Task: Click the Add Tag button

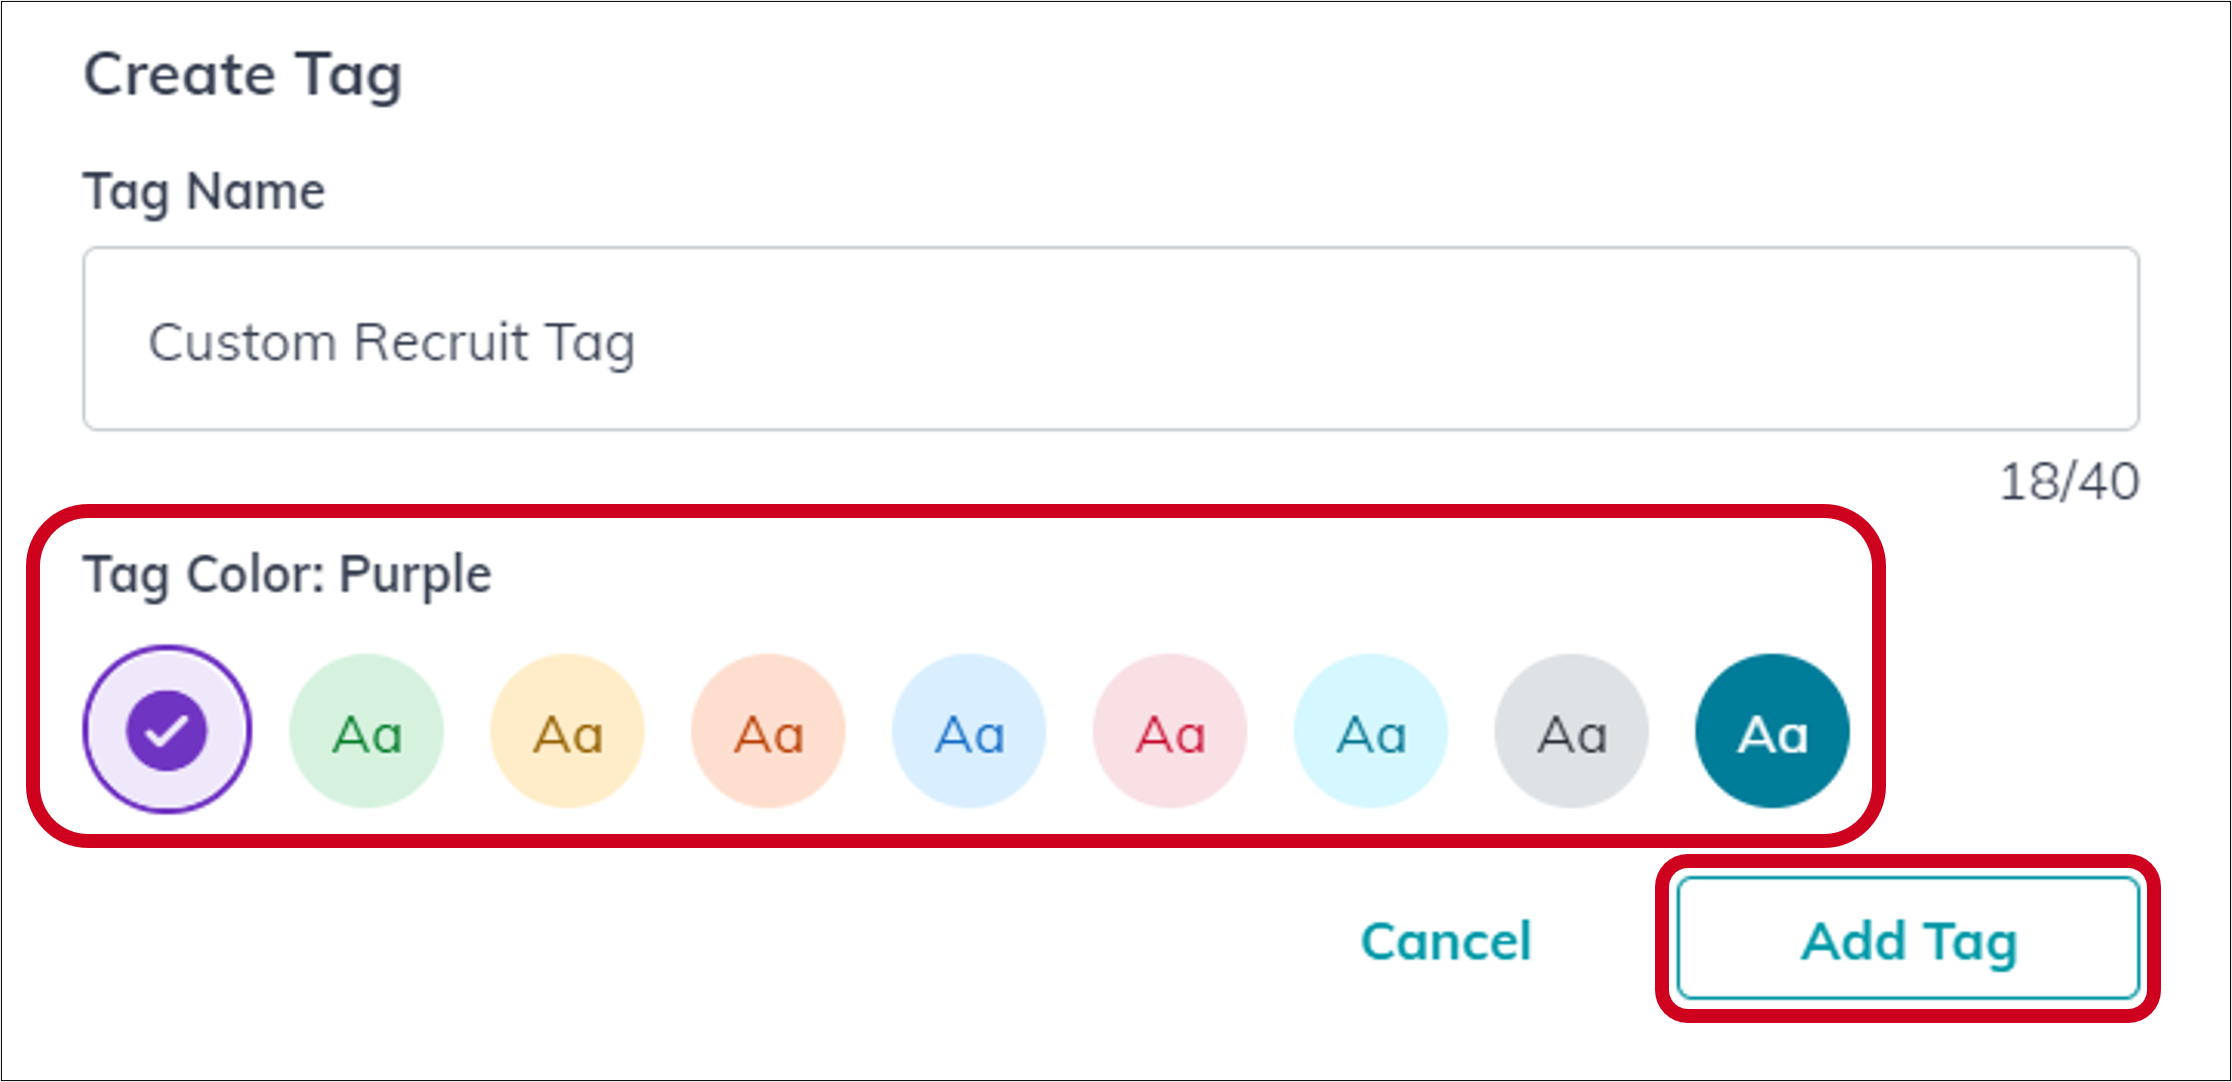Action: click(x=1906, y=939)
